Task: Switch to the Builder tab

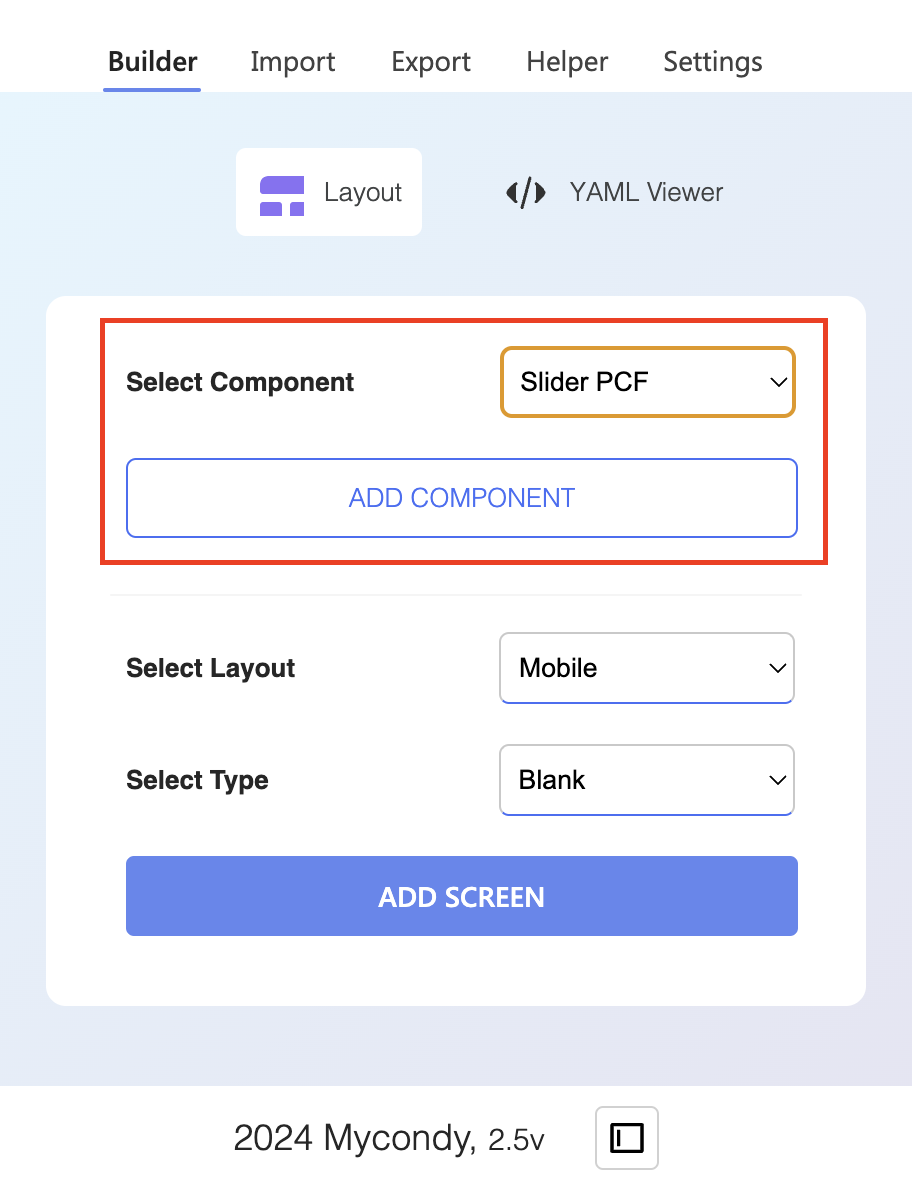Action: (152, 62)
